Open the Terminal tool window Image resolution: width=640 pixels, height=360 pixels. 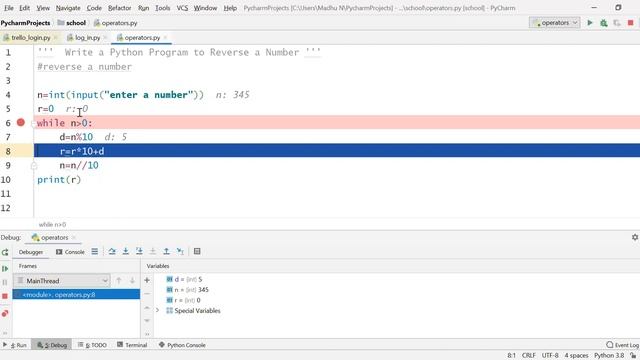coord(132,345)
